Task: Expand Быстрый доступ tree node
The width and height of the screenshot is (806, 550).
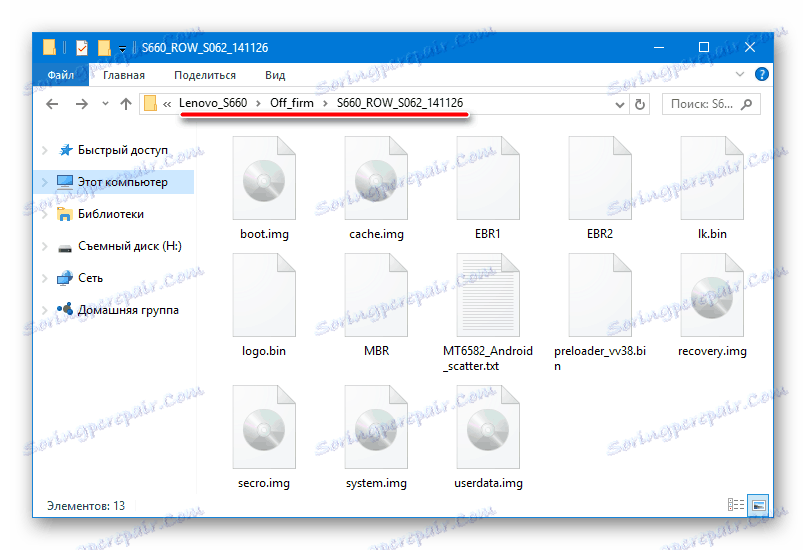Action: 45,150
